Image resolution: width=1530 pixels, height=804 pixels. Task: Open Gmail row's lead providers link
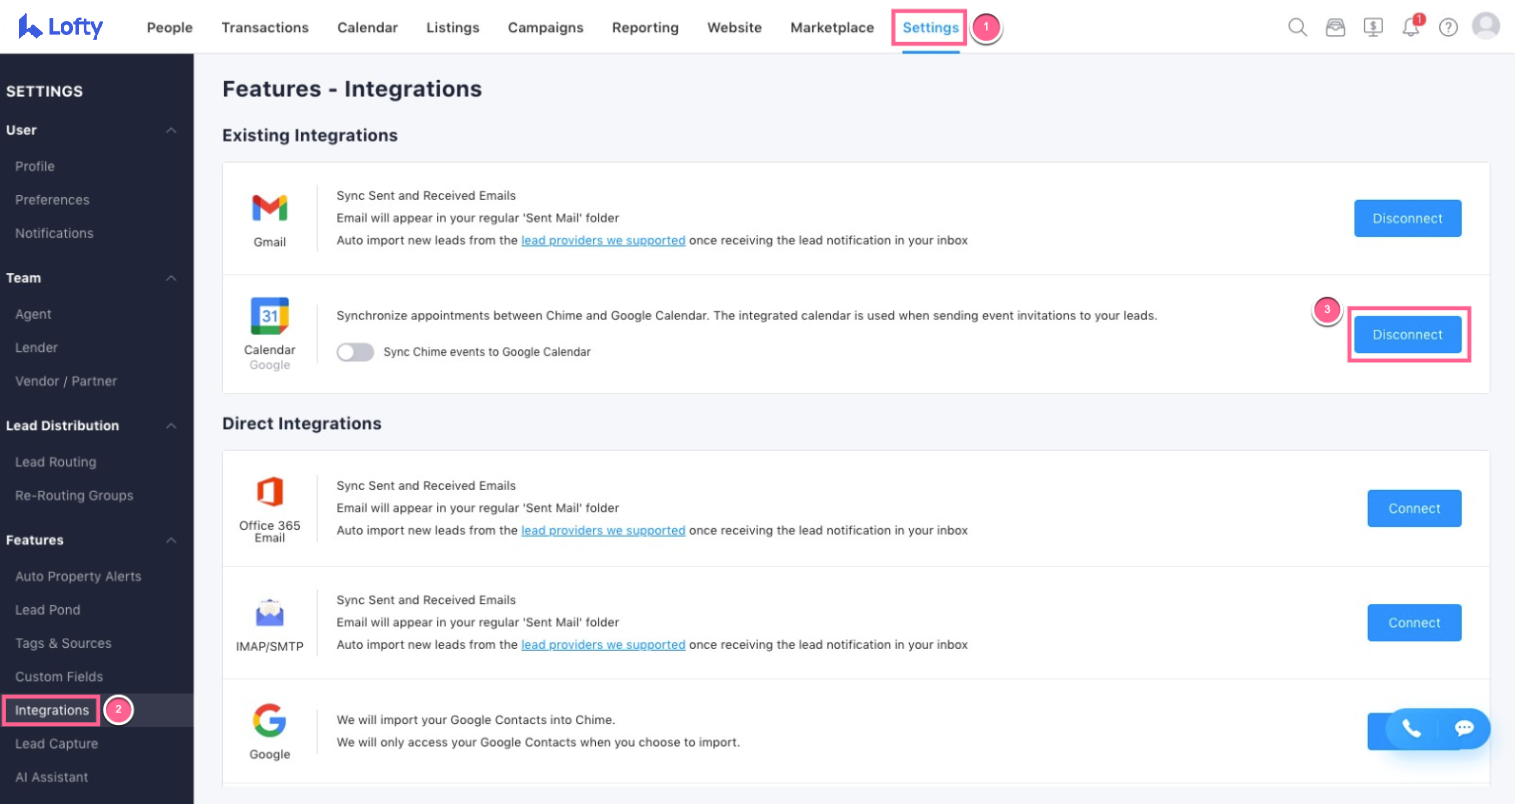(603, 240)
